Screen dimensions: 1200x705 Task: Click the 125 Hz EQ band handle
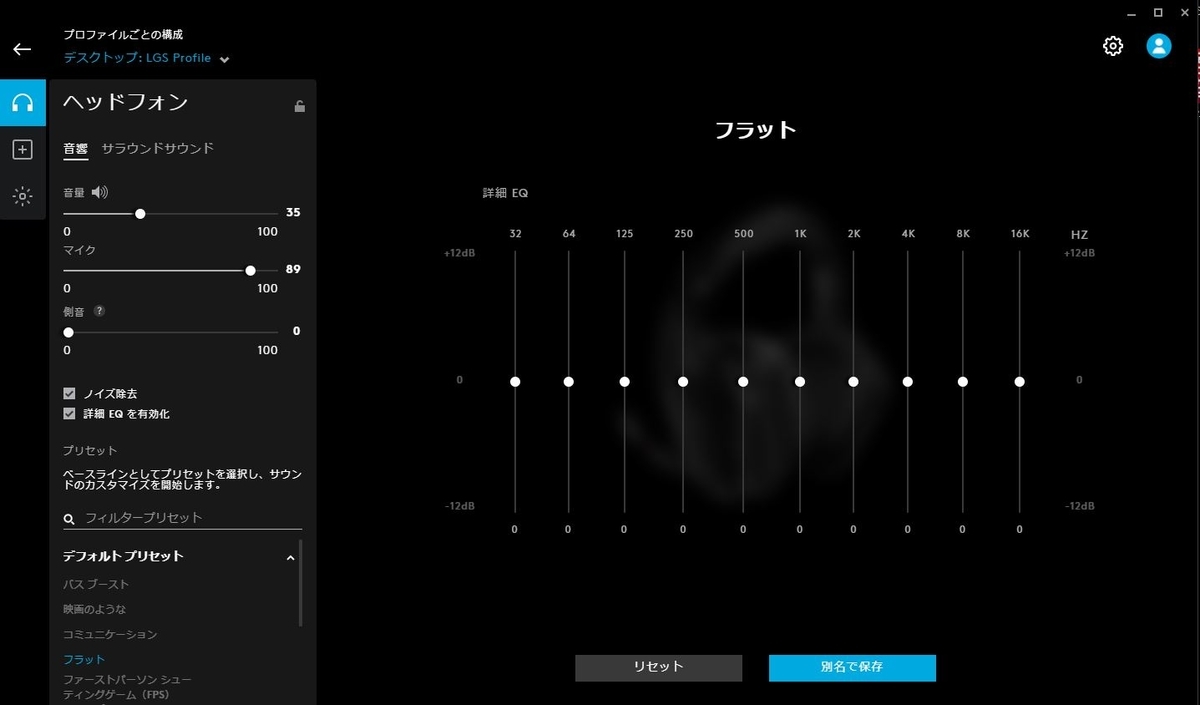coord(624,381)
